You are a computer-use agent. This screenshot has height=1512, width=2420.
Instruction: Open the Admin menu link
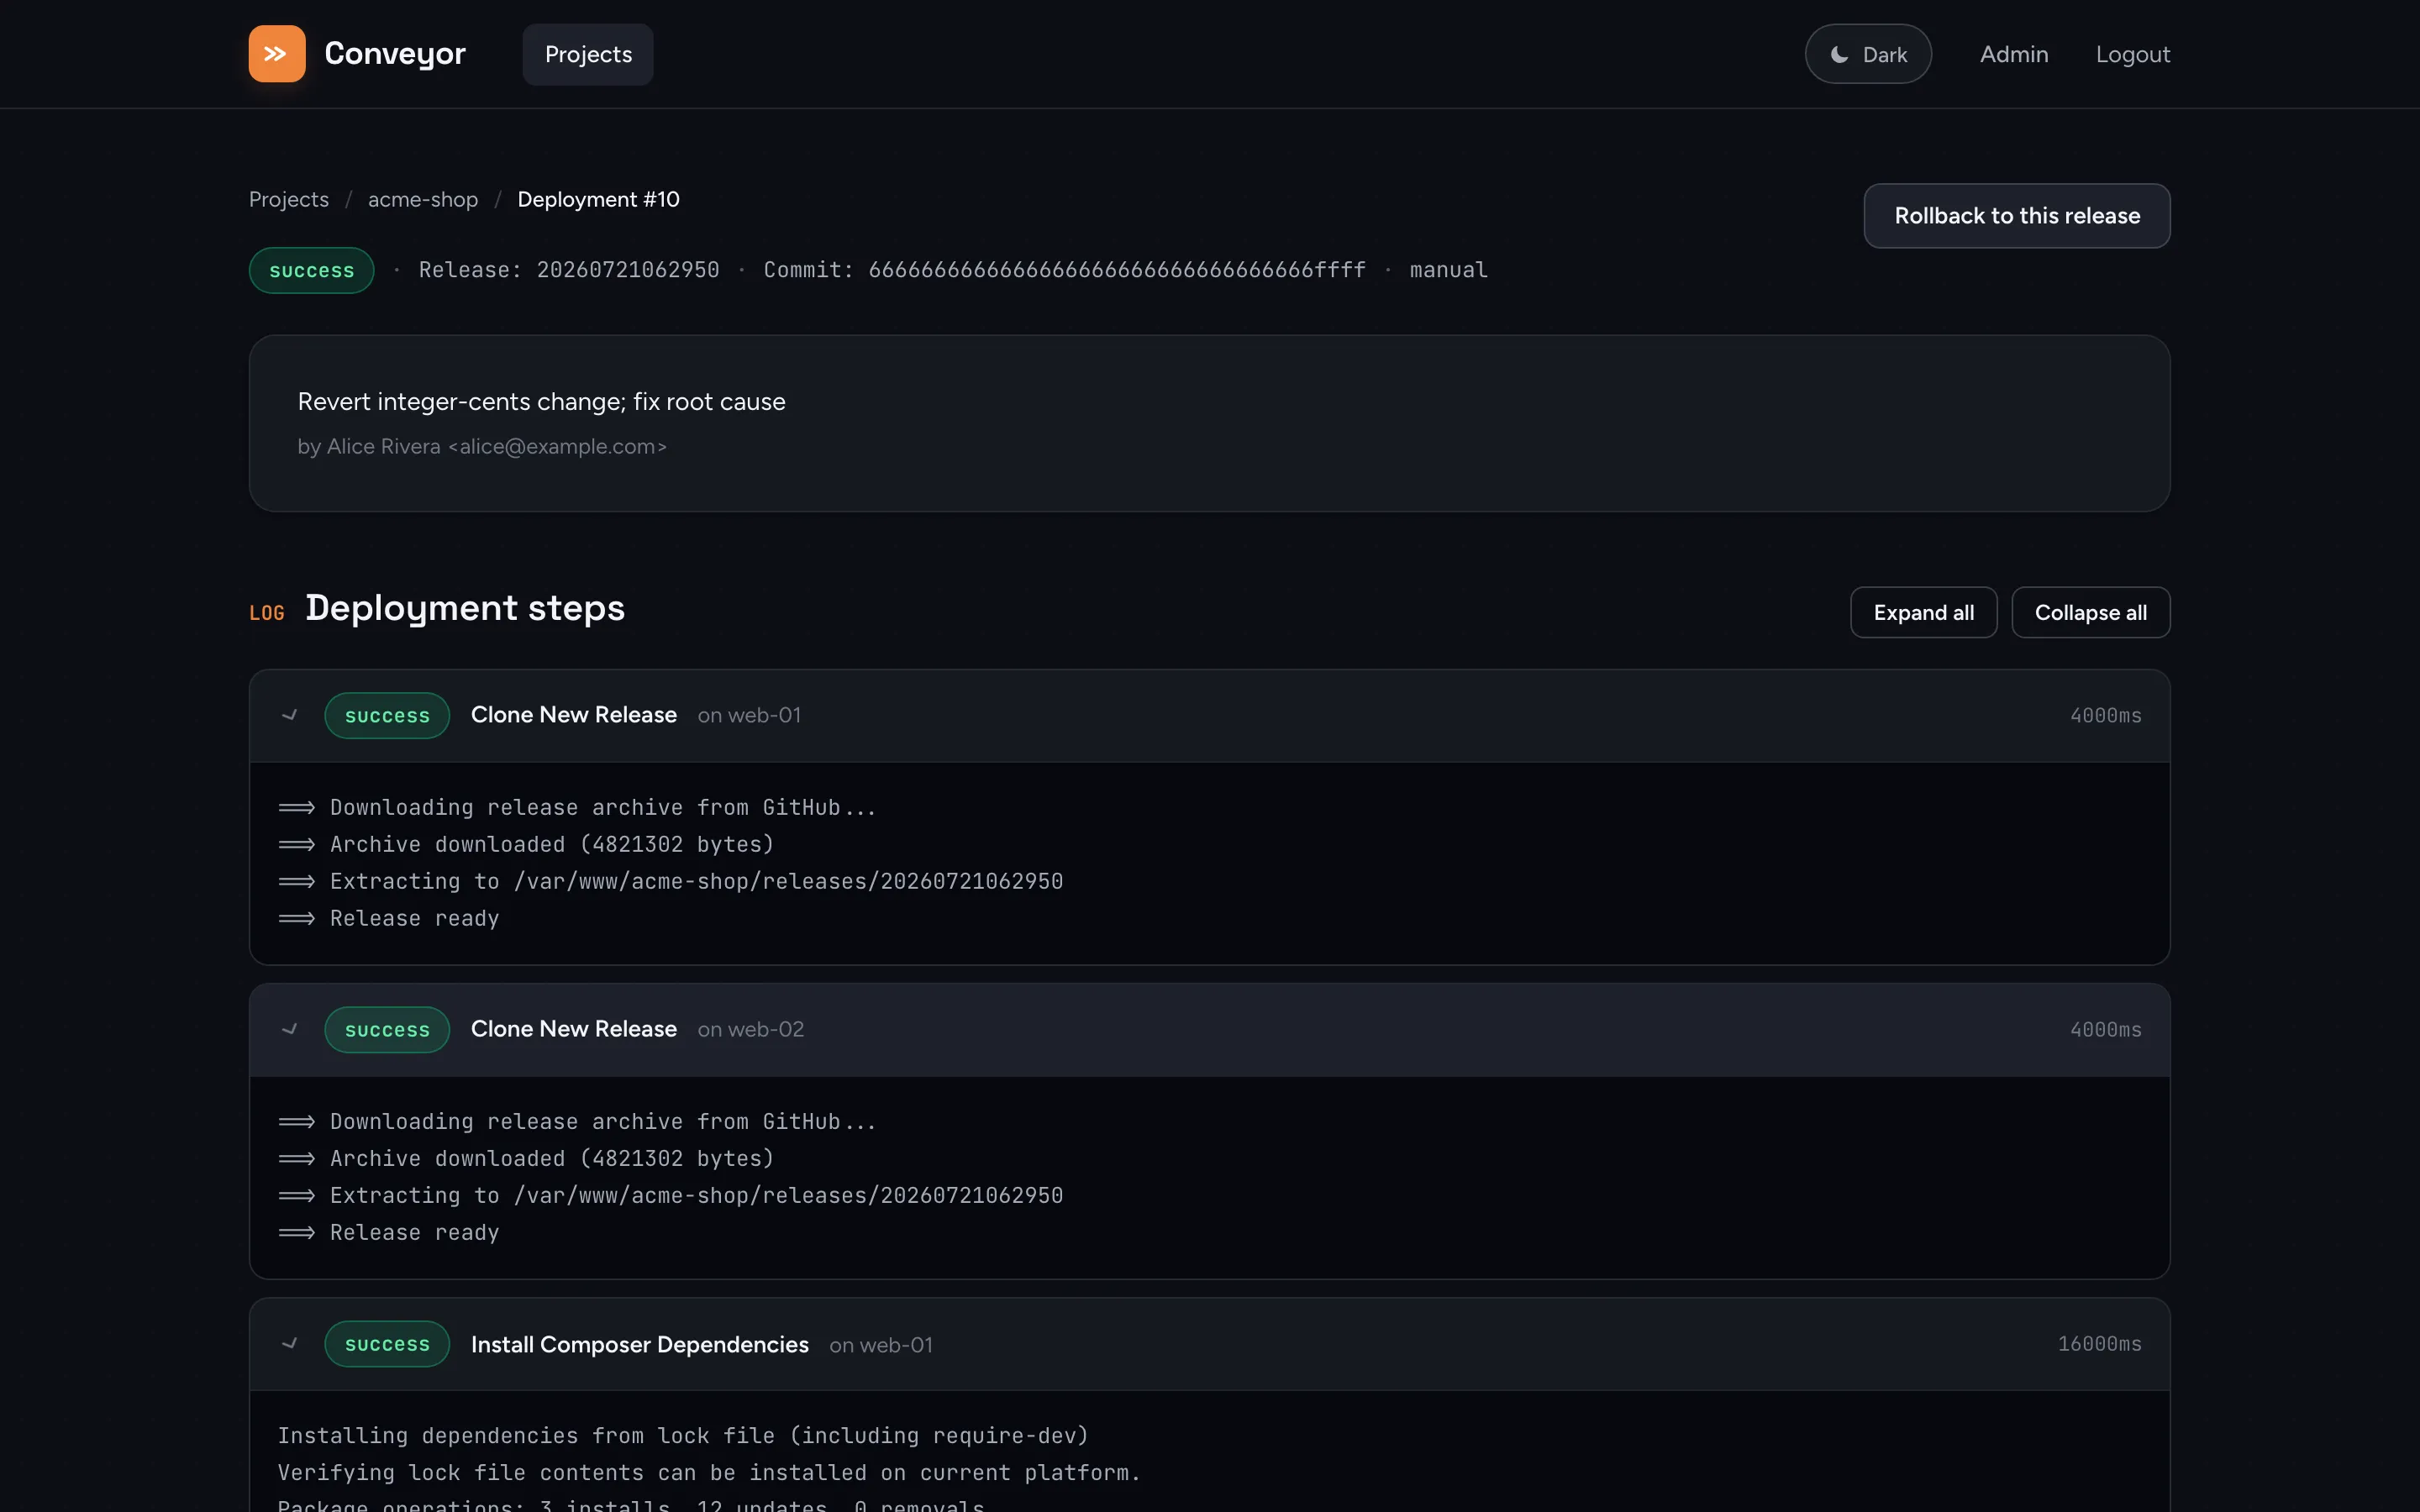(x=2014, y=54)
